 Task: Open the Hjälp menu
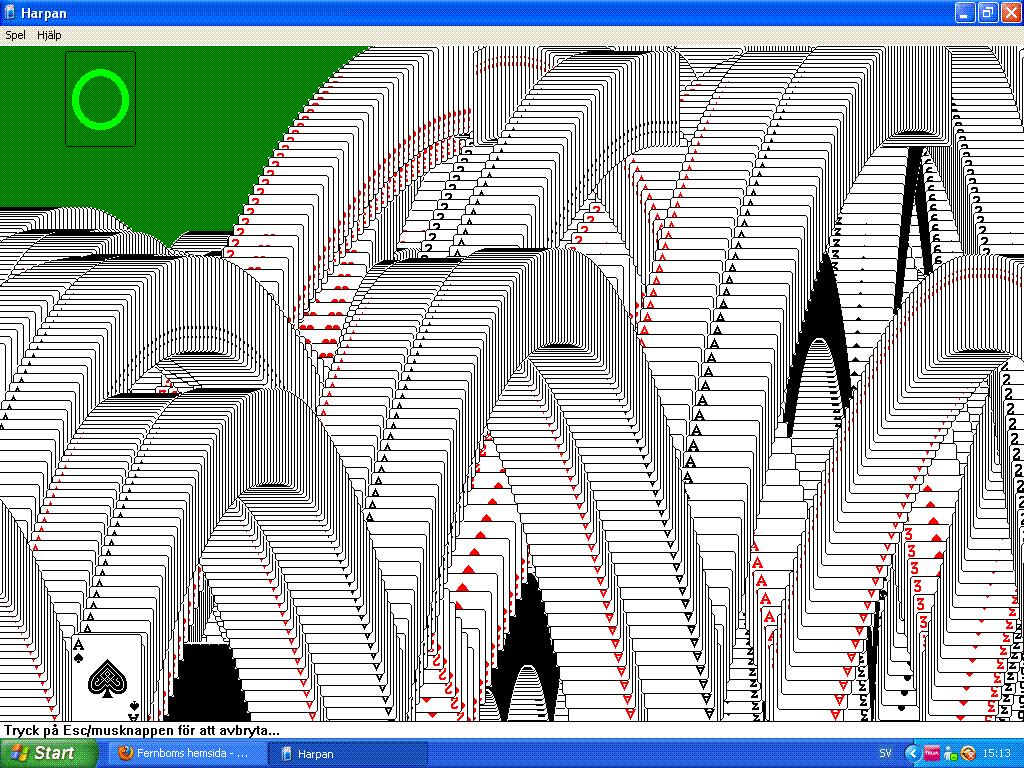(x=49, y=35)
